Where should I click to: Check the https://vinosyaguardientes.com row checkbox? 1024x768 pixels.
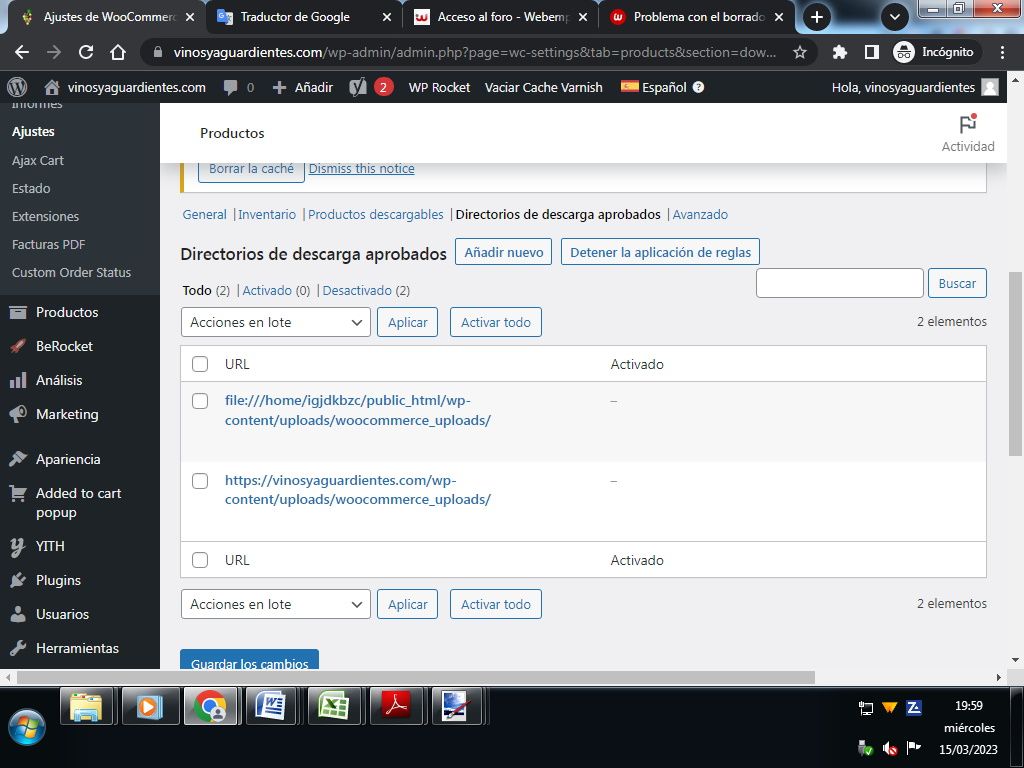pyautogui.click(x=200, y=481)
